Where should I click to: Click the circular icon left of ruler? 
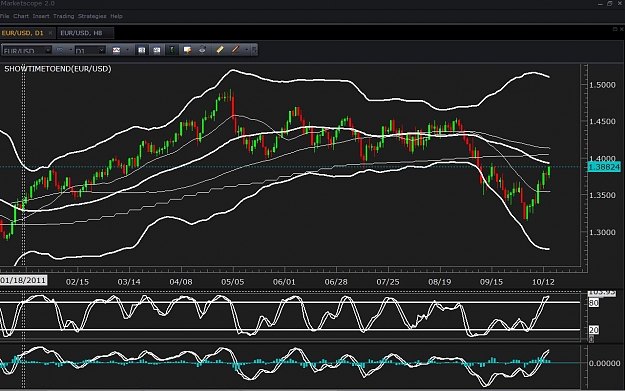202,50
